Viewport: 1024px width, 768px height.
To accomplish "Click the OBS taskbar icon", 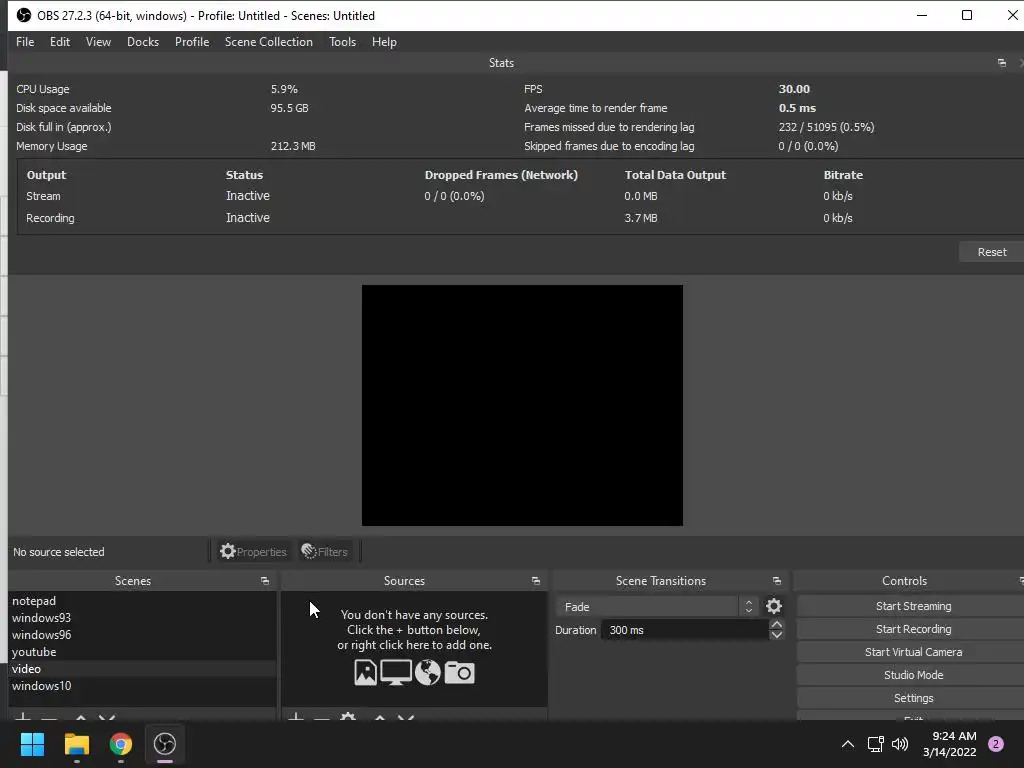I will coord(165,744).
